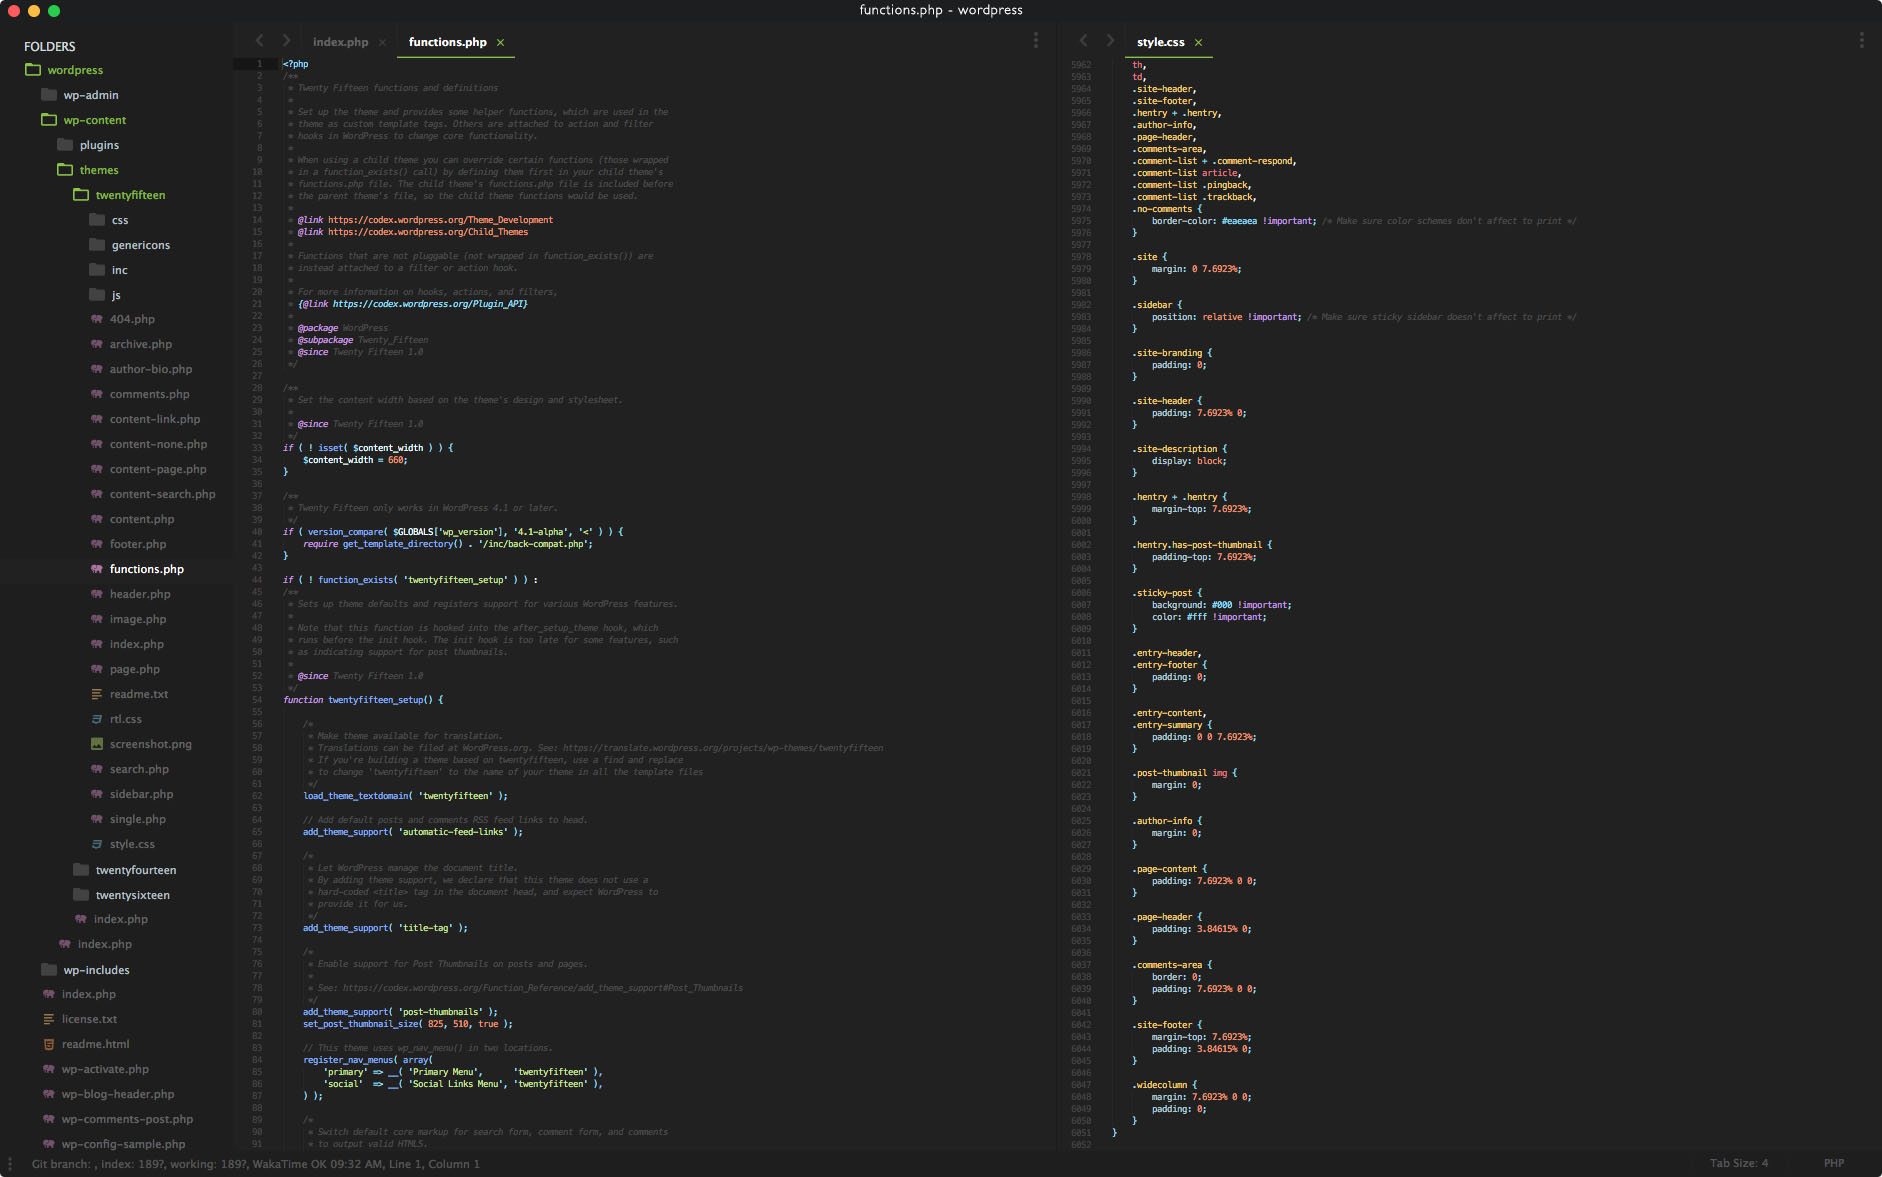
Task: Open the codex Theme_Development link in code
Action: 440,220
